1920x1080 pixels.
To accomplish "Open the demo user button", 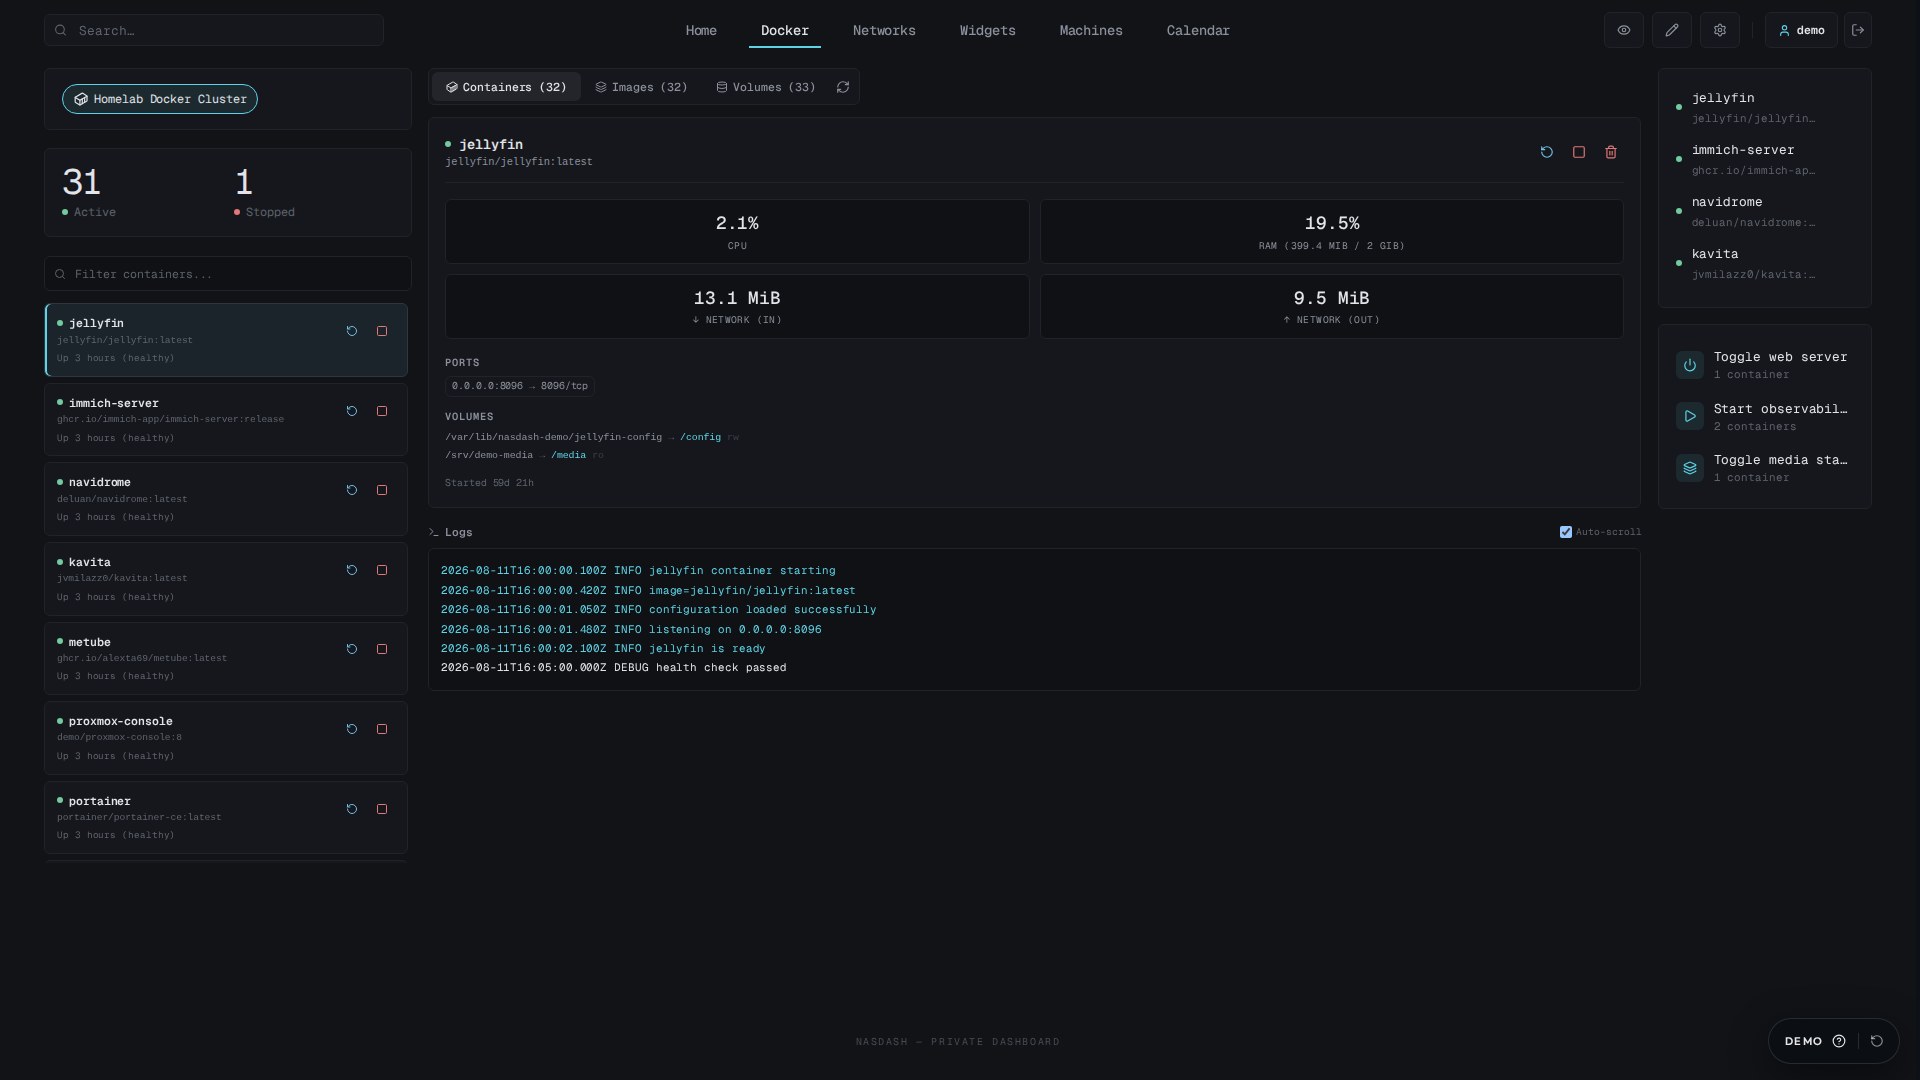I will [1801, 30].
